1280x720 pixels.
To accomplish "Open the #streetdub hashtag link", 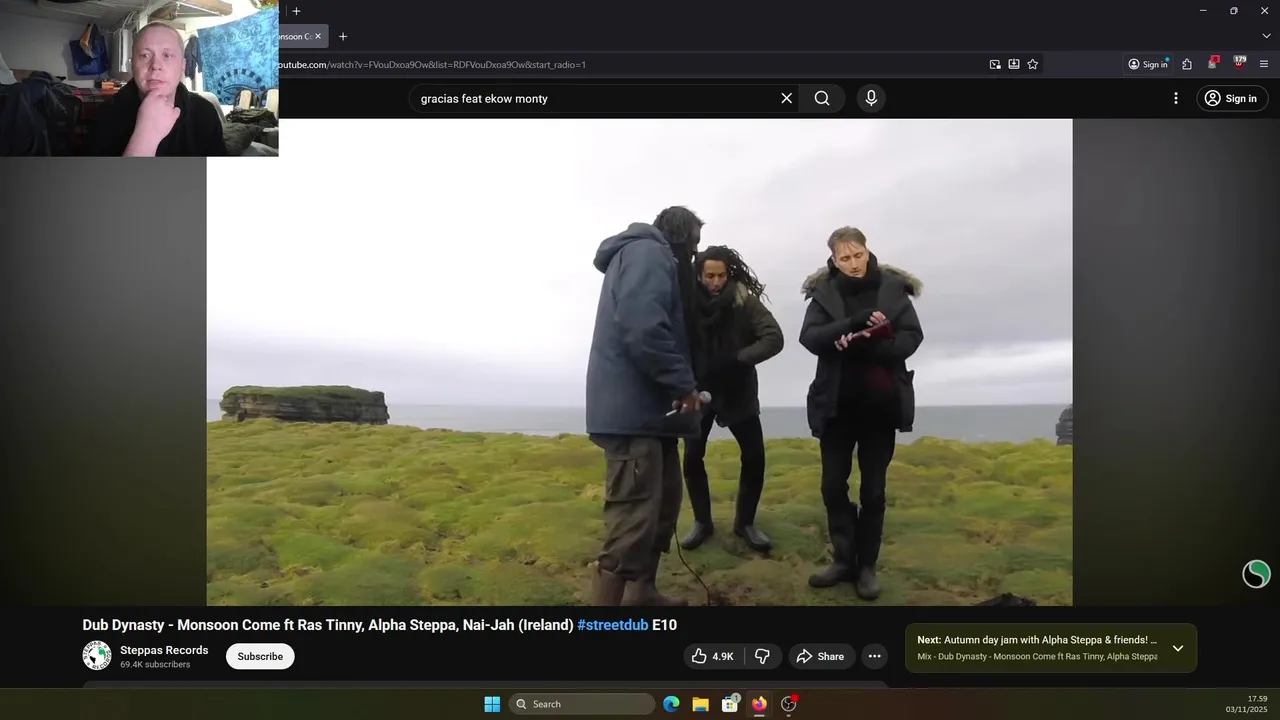I will point(612,625).
